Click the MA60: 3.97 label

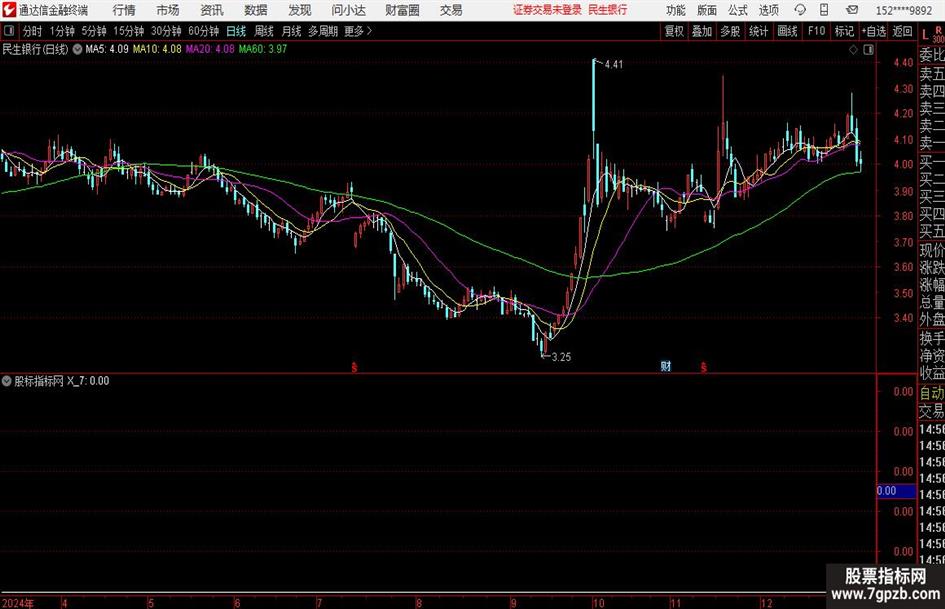point(263,49)
